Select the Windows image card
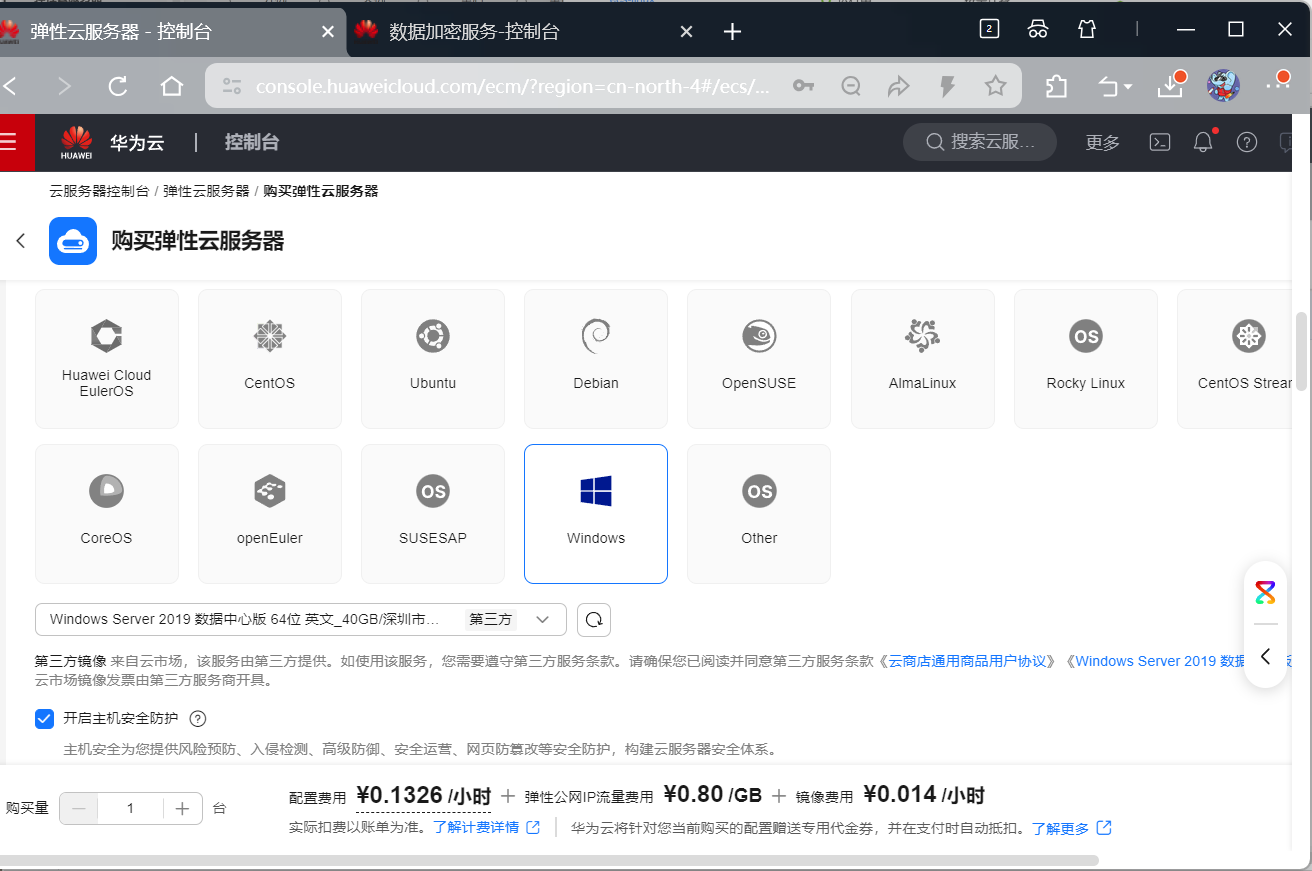The width and height of the screenshot is (1312, 871). coord(596,514)
